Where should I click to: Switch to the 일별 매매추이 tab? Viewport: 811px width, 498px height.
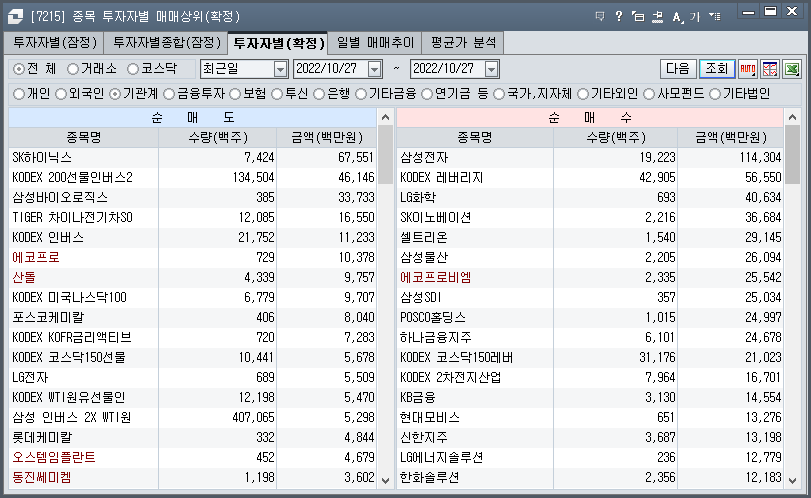(x=375, y=43)
